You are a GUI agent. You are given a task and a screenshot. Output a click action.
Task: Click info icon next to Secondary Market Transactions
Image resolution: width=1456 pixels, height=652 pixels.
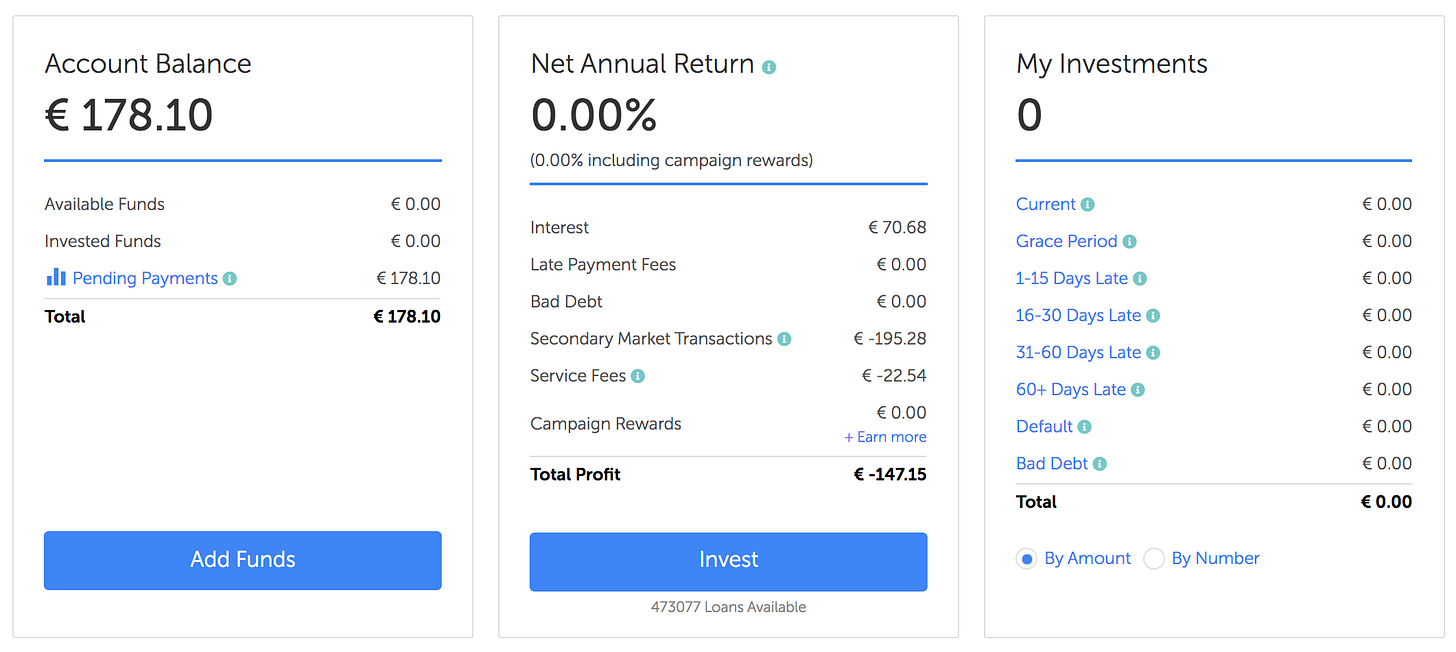coord(784,339)
